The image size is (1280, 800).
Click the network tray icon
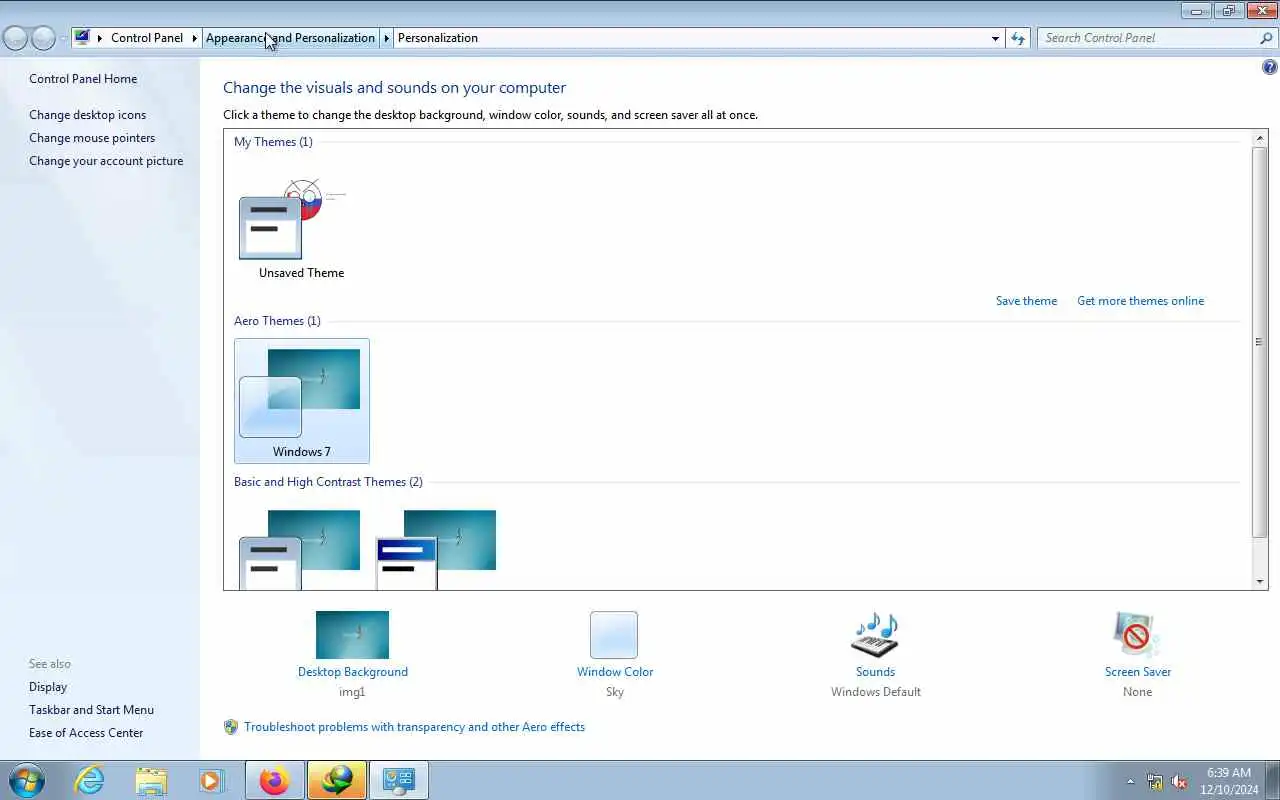coord(1155,781)
